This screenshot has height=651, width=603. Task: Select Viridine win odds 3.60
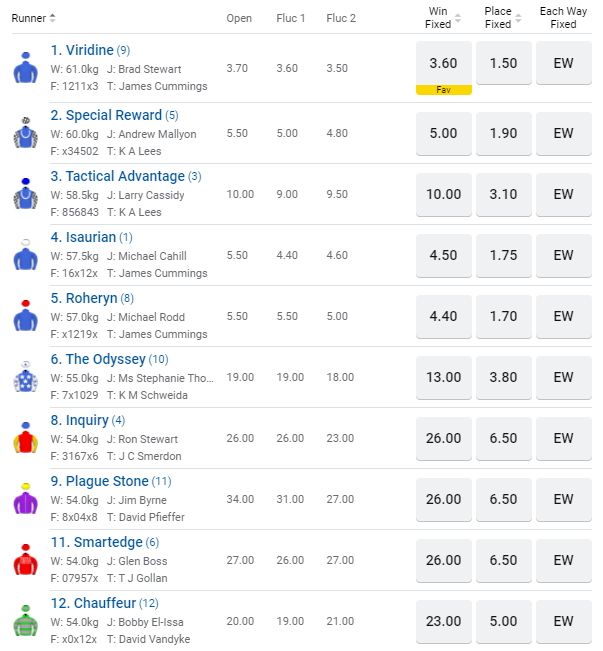click(443, 63)
